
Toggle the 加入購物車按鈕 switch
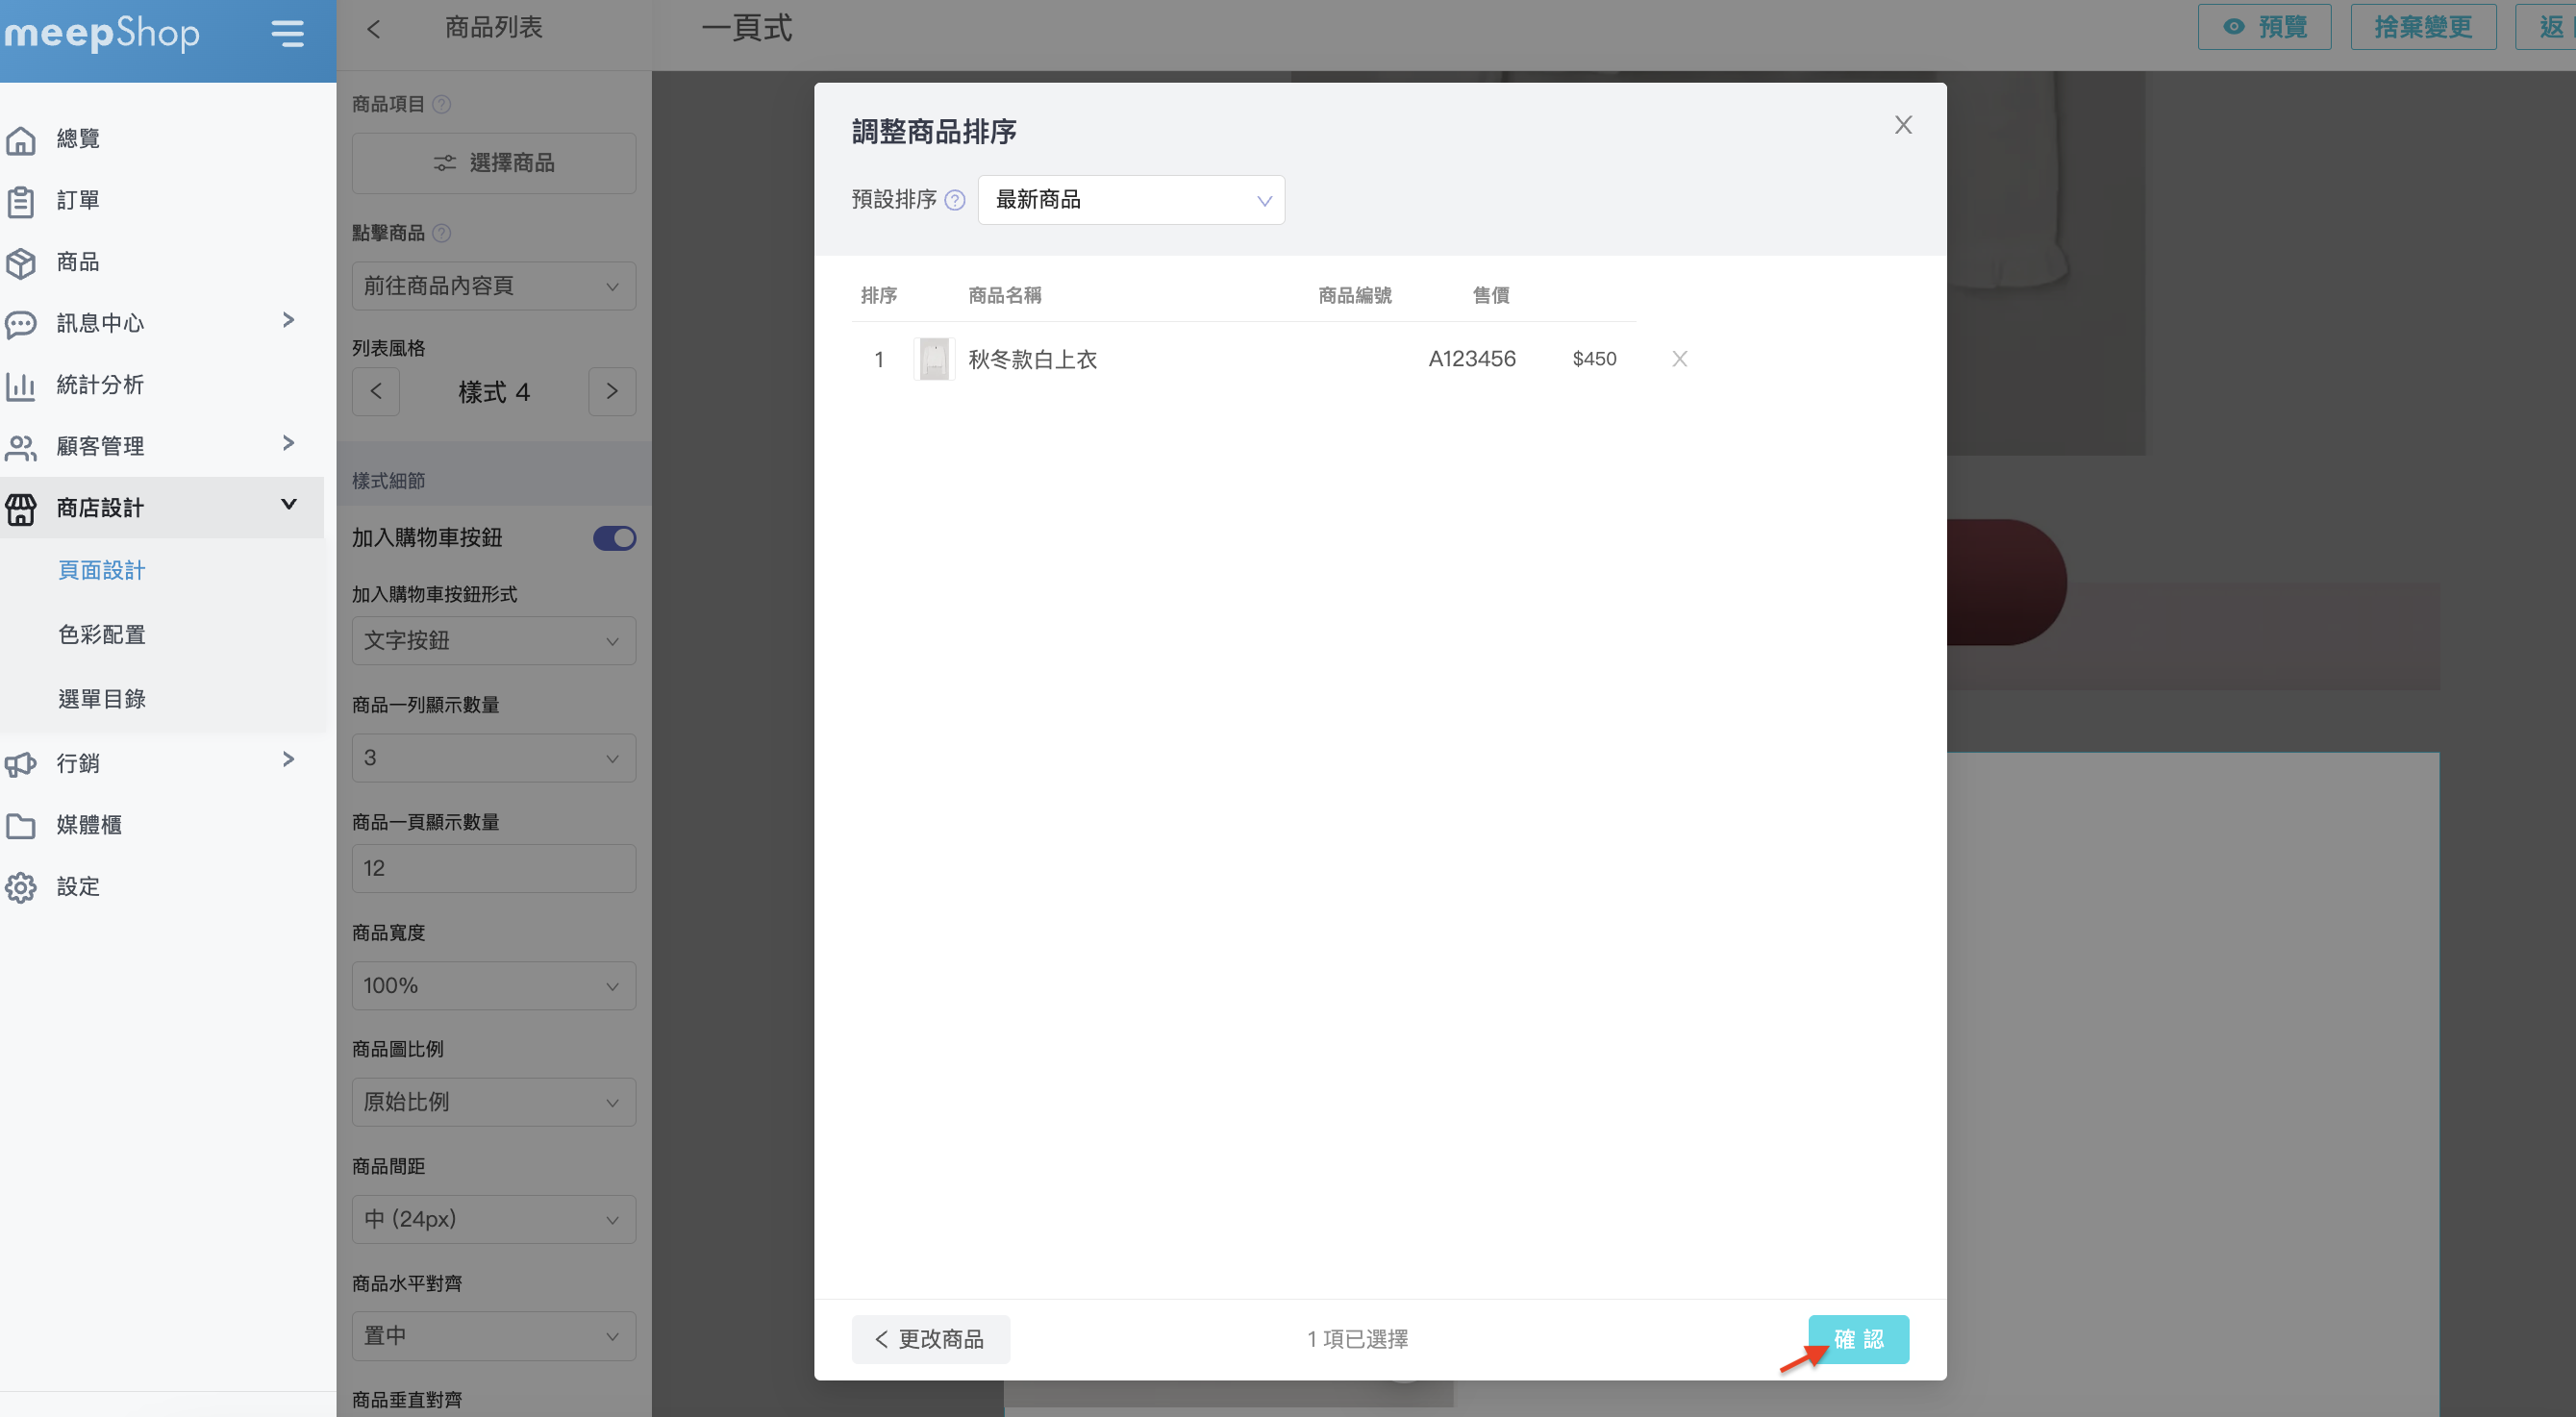(x=614, y=538)
